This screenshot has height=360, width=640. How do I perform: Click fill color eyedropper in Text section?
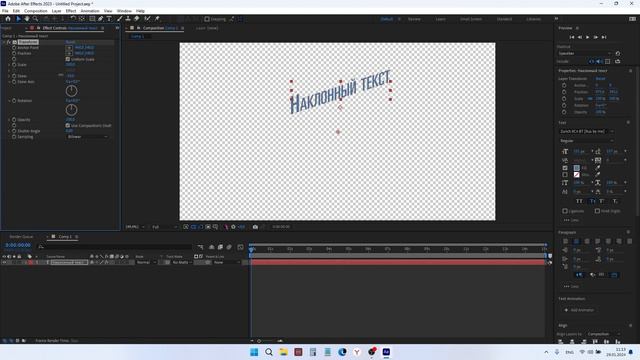point(598,168)
